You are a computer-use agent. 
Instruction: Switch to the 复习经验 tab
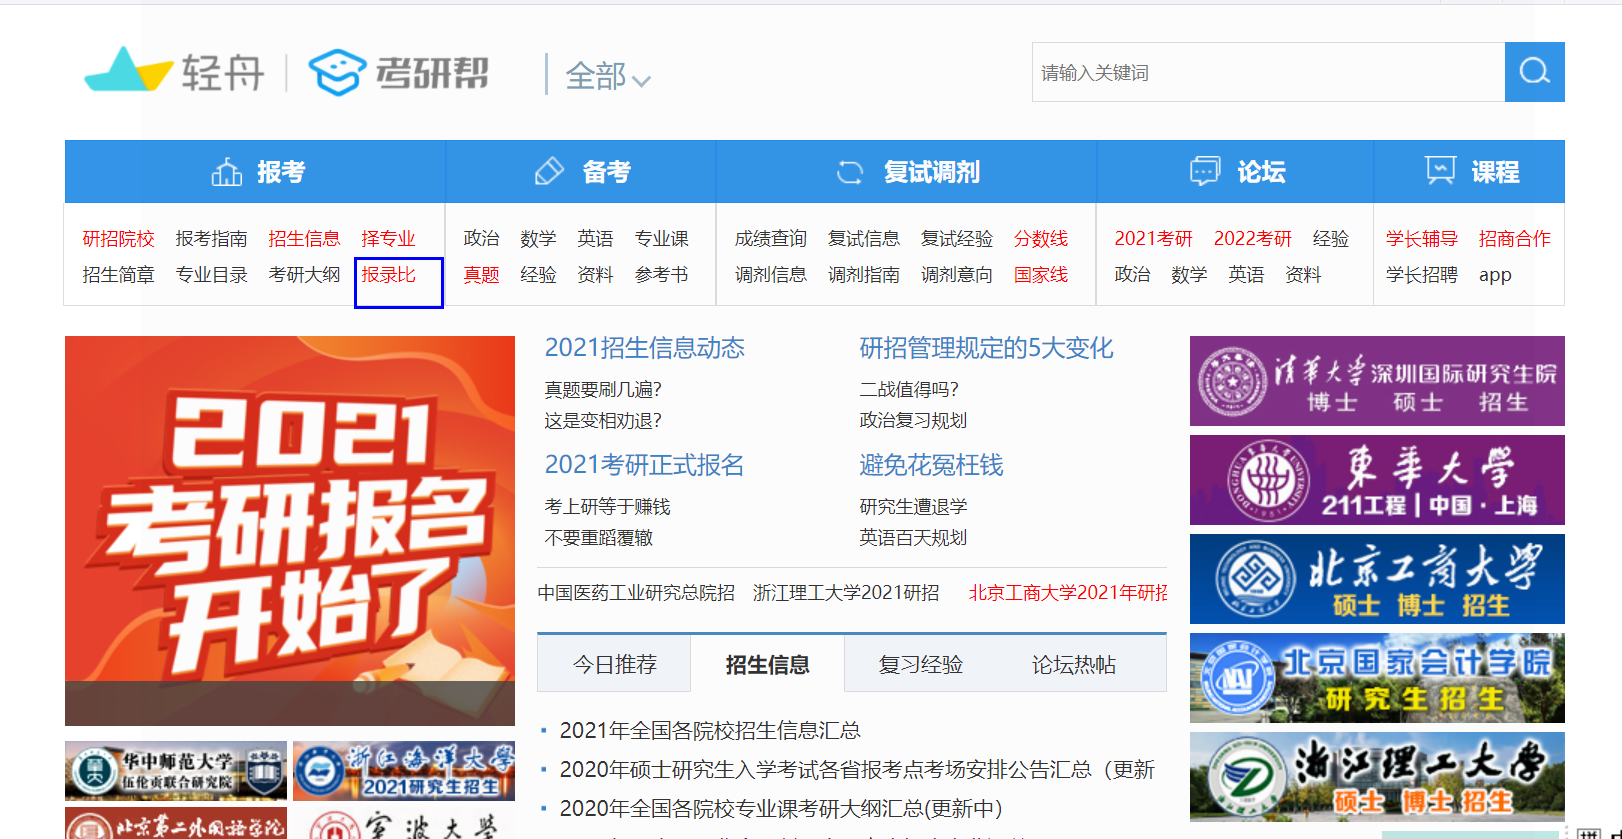point(920,665)
